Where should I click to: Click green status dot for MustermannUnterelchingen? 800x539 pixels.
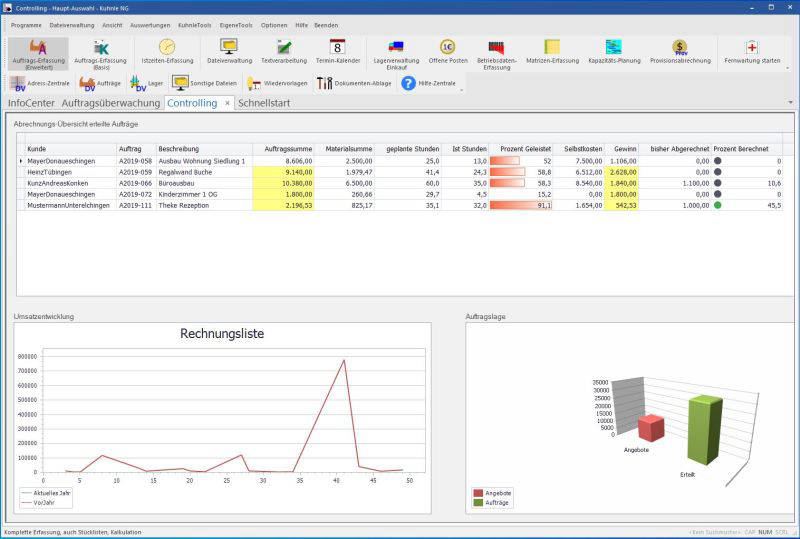click(718, 205)
